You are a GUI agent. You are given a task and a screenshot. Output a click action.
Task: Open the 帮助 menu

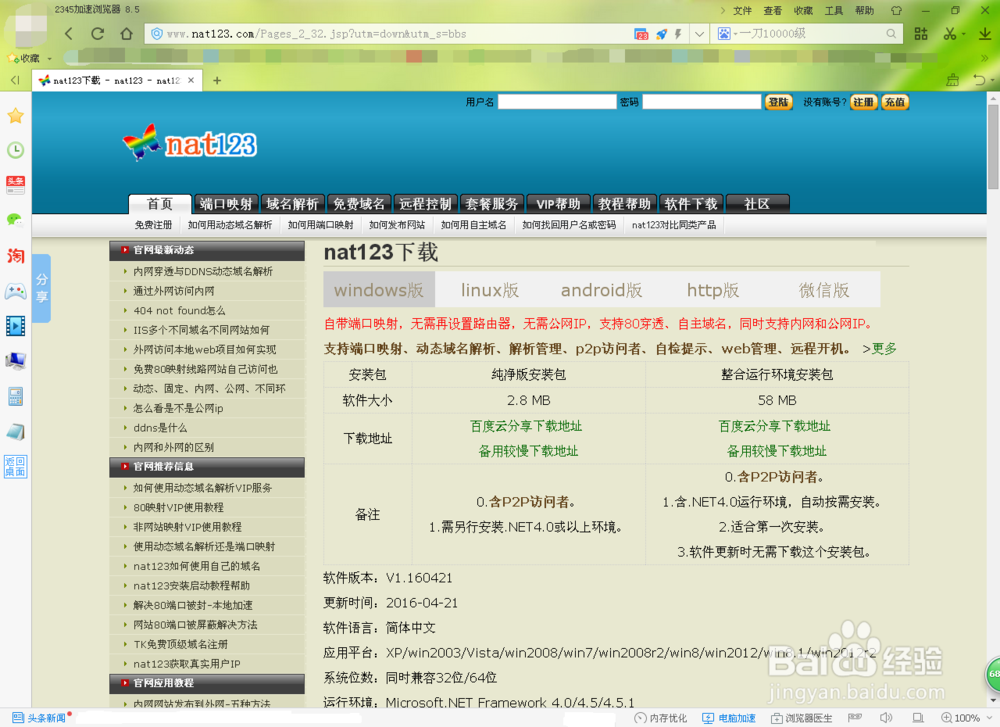click(865, 10)
